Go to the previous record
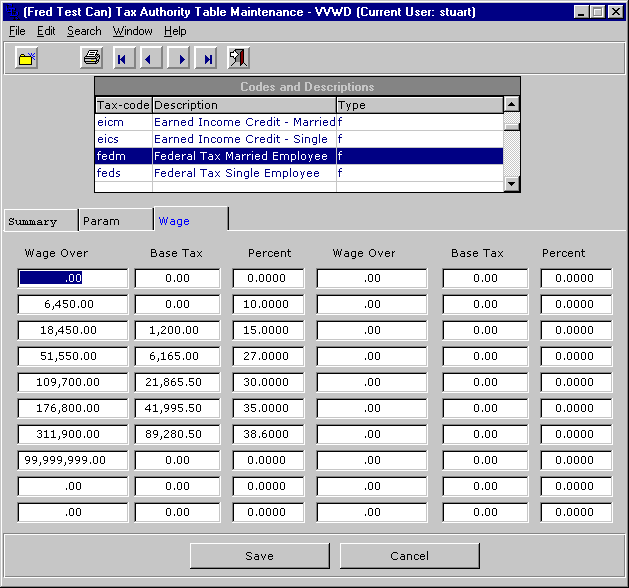Screen dimensions: 629x588 [x=150, y=59]
